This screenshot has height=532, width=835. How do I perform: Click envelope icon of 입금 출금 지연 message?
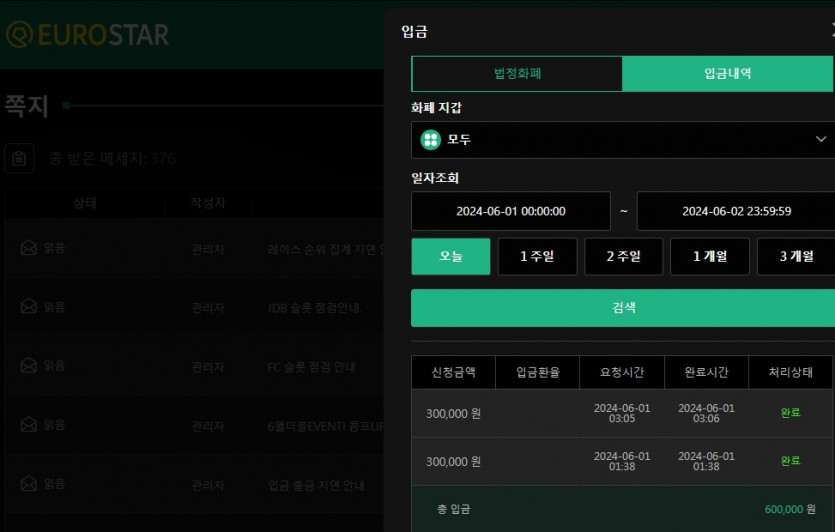coord(28,484)
